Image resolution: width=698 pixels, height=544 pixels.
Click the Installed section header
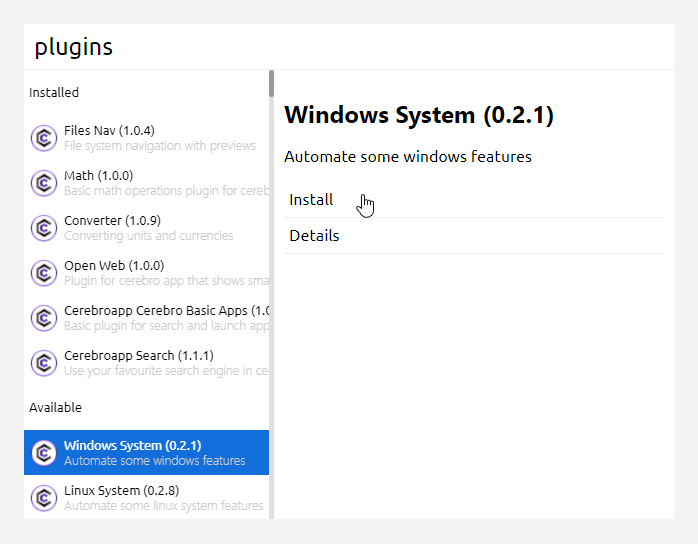point(54,93)
